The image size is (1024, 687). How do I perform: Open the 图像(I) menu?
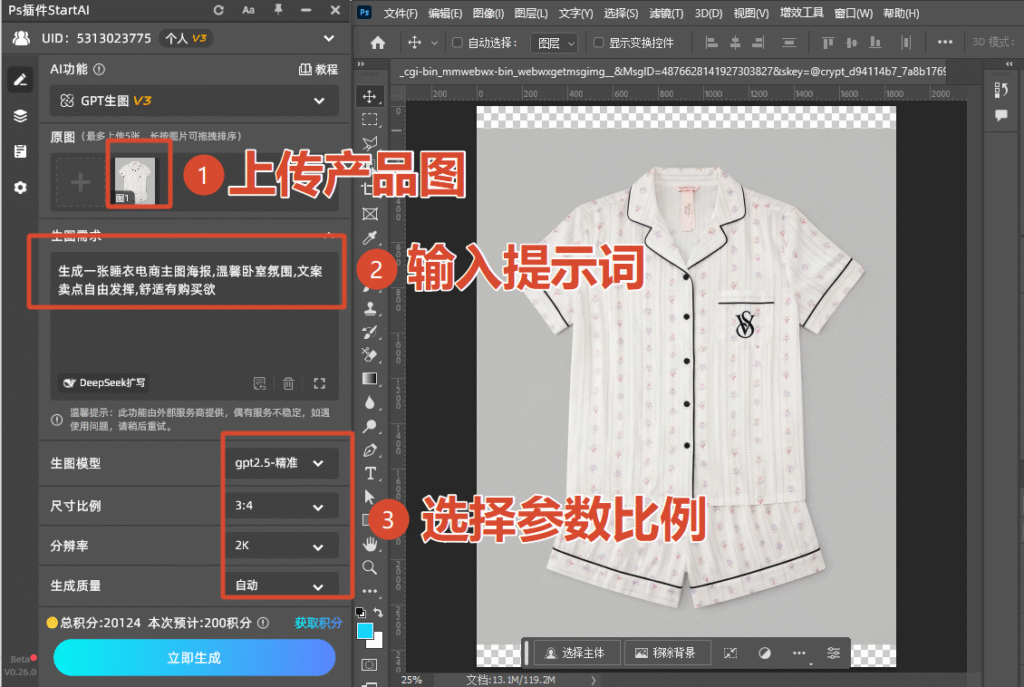(x=488, y=13)
